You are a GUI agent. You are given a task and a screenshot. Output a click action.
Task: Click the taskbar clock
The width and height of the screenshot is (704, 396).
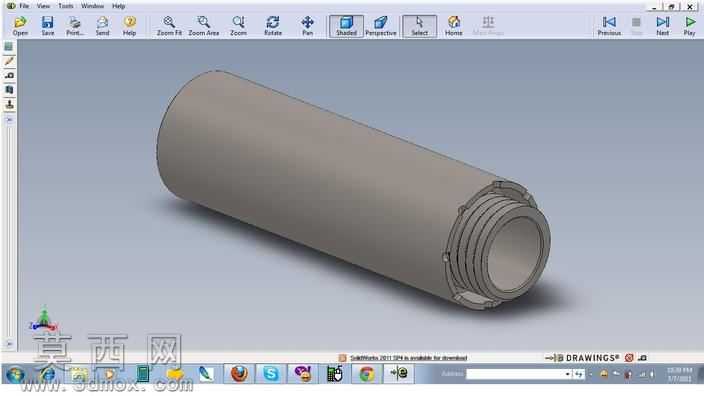(679, 374)
